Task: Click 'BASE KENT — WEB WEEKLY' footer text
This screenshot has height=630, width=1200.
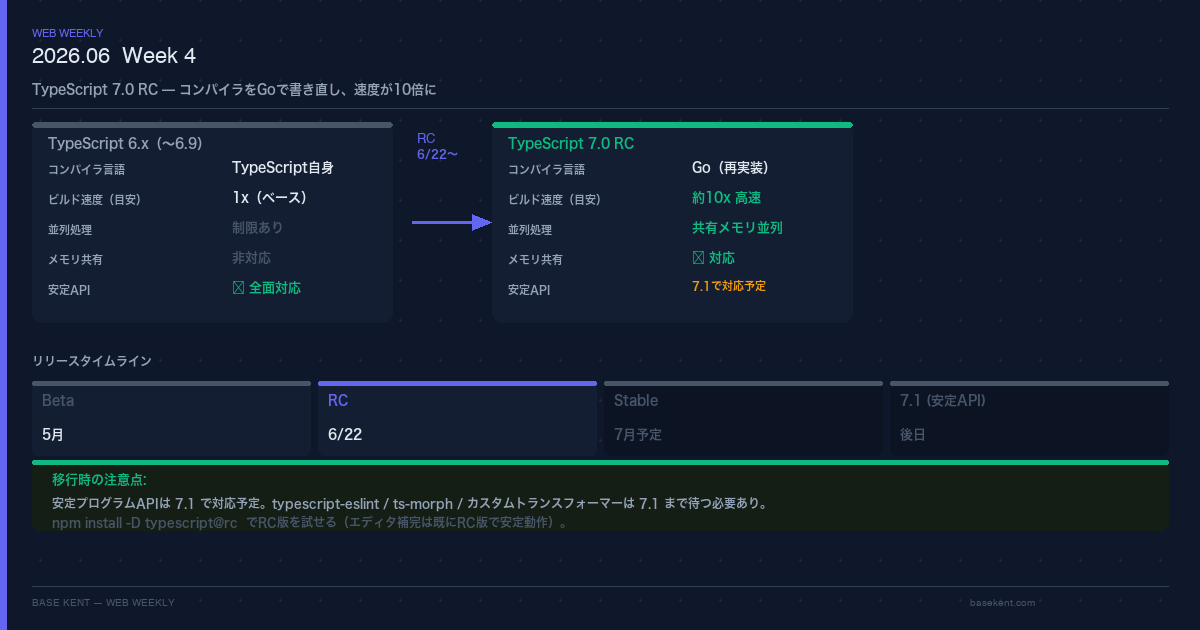Action: tap(103, 603)
